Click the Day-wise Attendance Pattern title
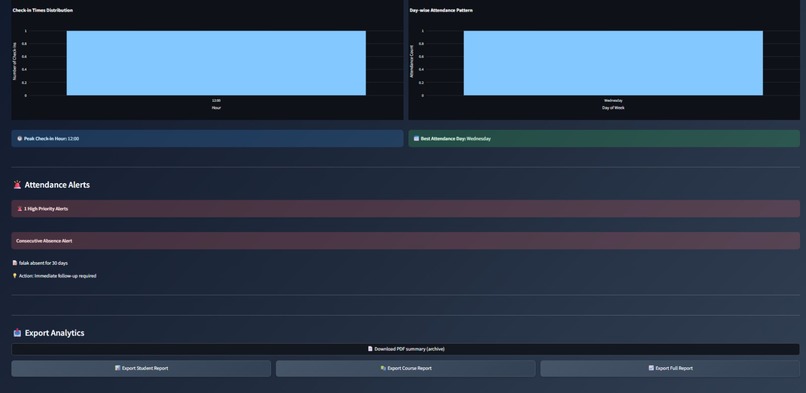The height and width of the screenshot is (393, 806). coord(441,10)
